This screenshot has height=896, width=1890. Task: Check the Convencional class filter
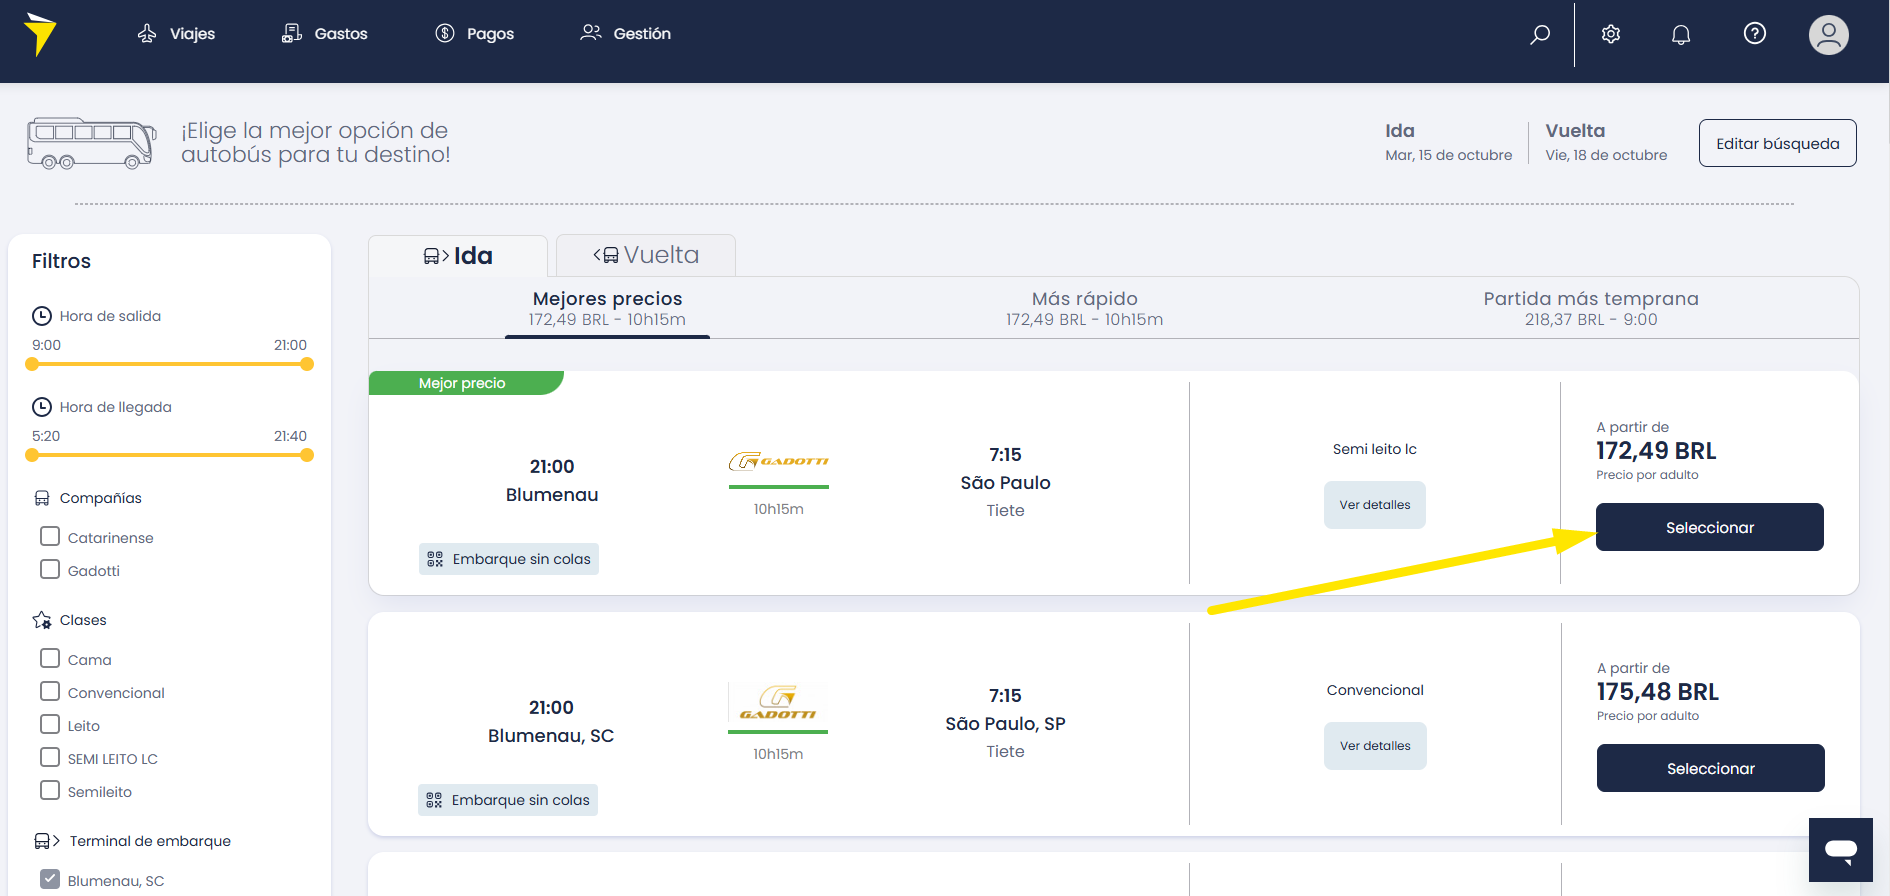click(x=50, y=691)
